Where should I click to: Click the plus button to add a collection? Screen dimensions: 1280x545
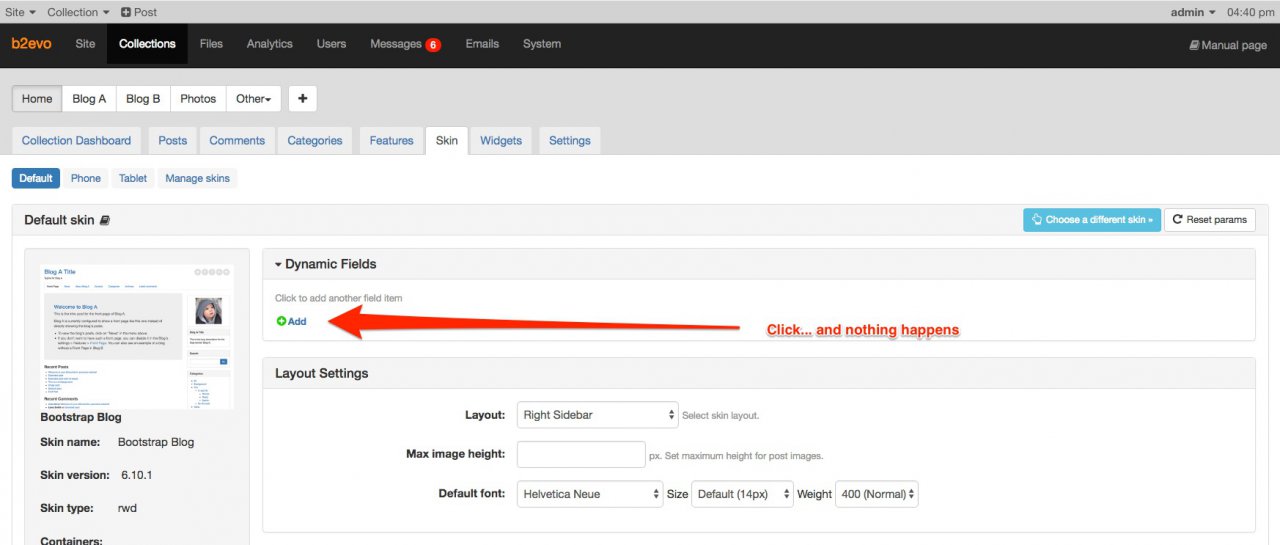click(303, 99)
